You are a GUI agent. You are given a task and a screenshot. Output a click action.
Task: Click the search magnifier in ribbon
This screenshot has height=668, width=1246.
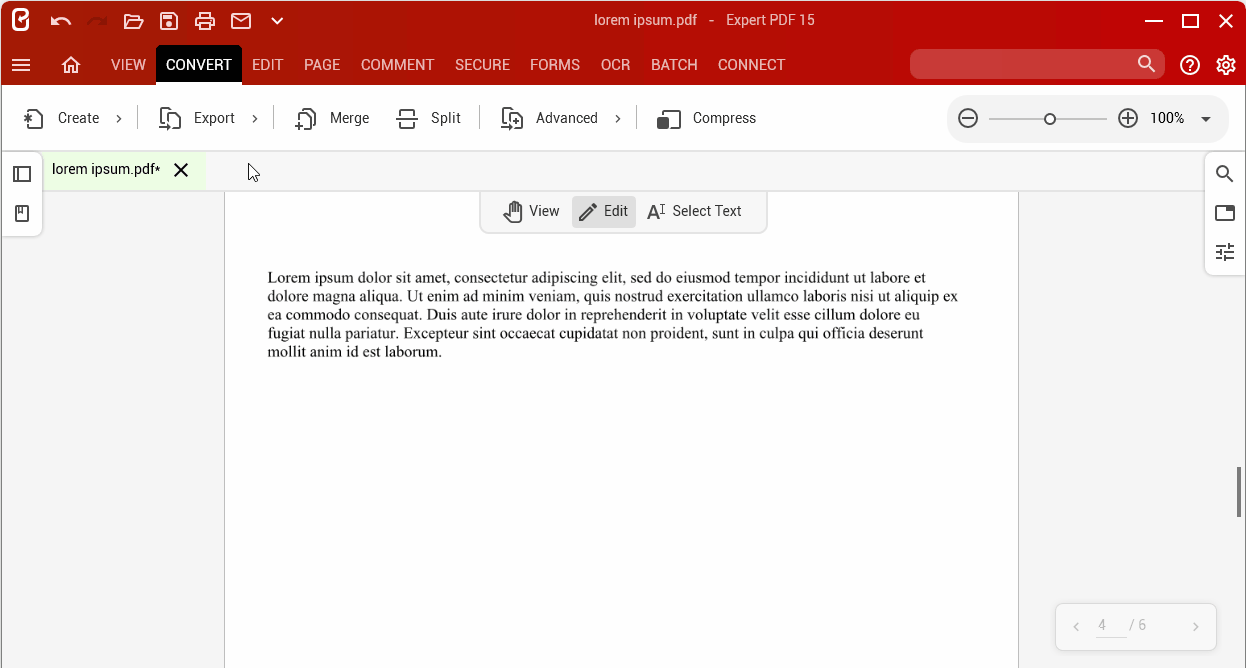pos(1147,64)
